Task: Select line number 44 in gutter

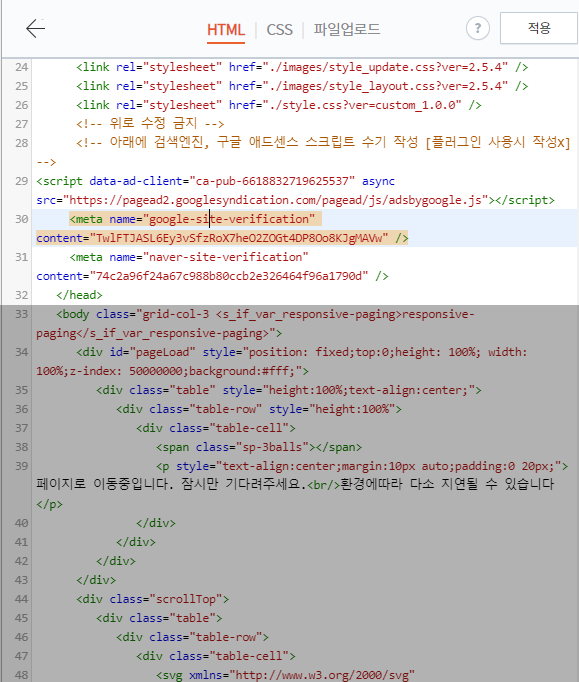Action: (x=21, y=599)
